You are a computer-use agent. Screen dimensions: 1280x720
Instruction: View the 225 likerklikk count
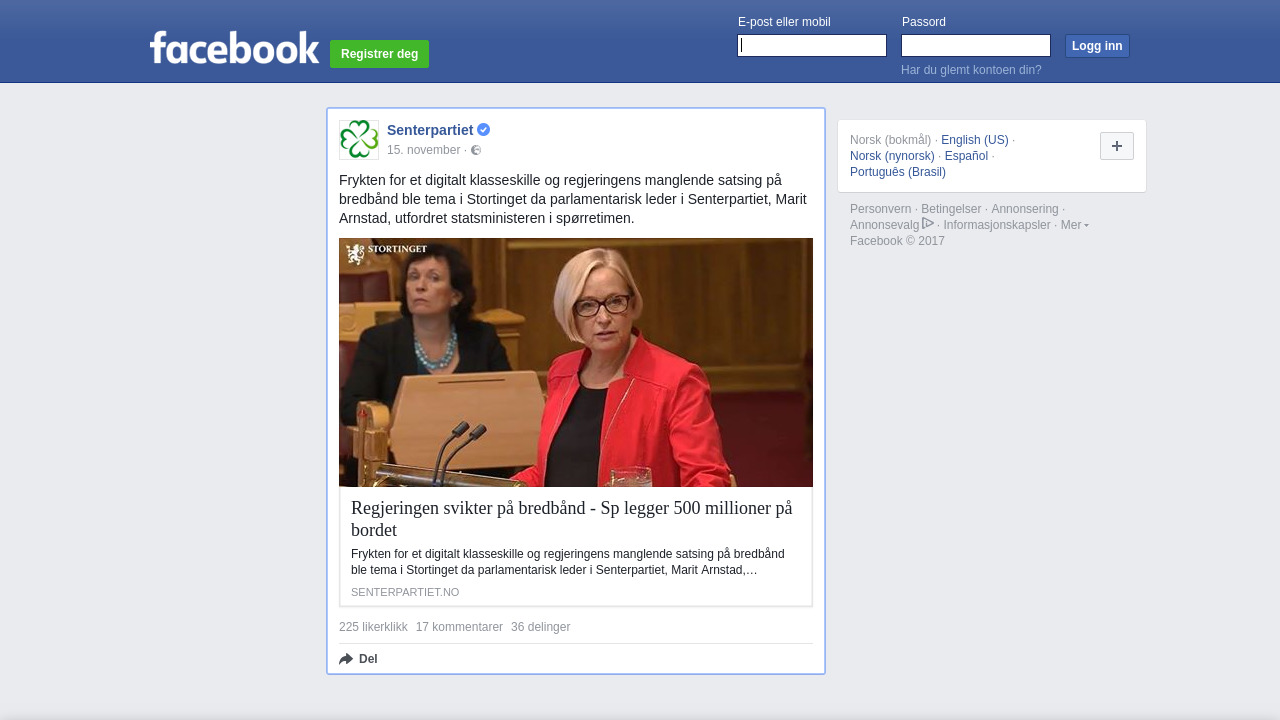coord(373,627)
